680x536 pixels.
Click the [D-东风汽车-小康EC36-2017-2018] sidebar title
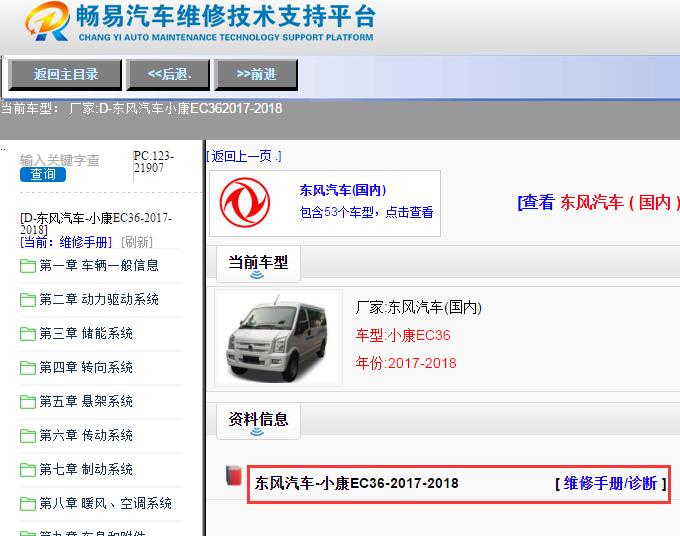[x=96, y=223]
